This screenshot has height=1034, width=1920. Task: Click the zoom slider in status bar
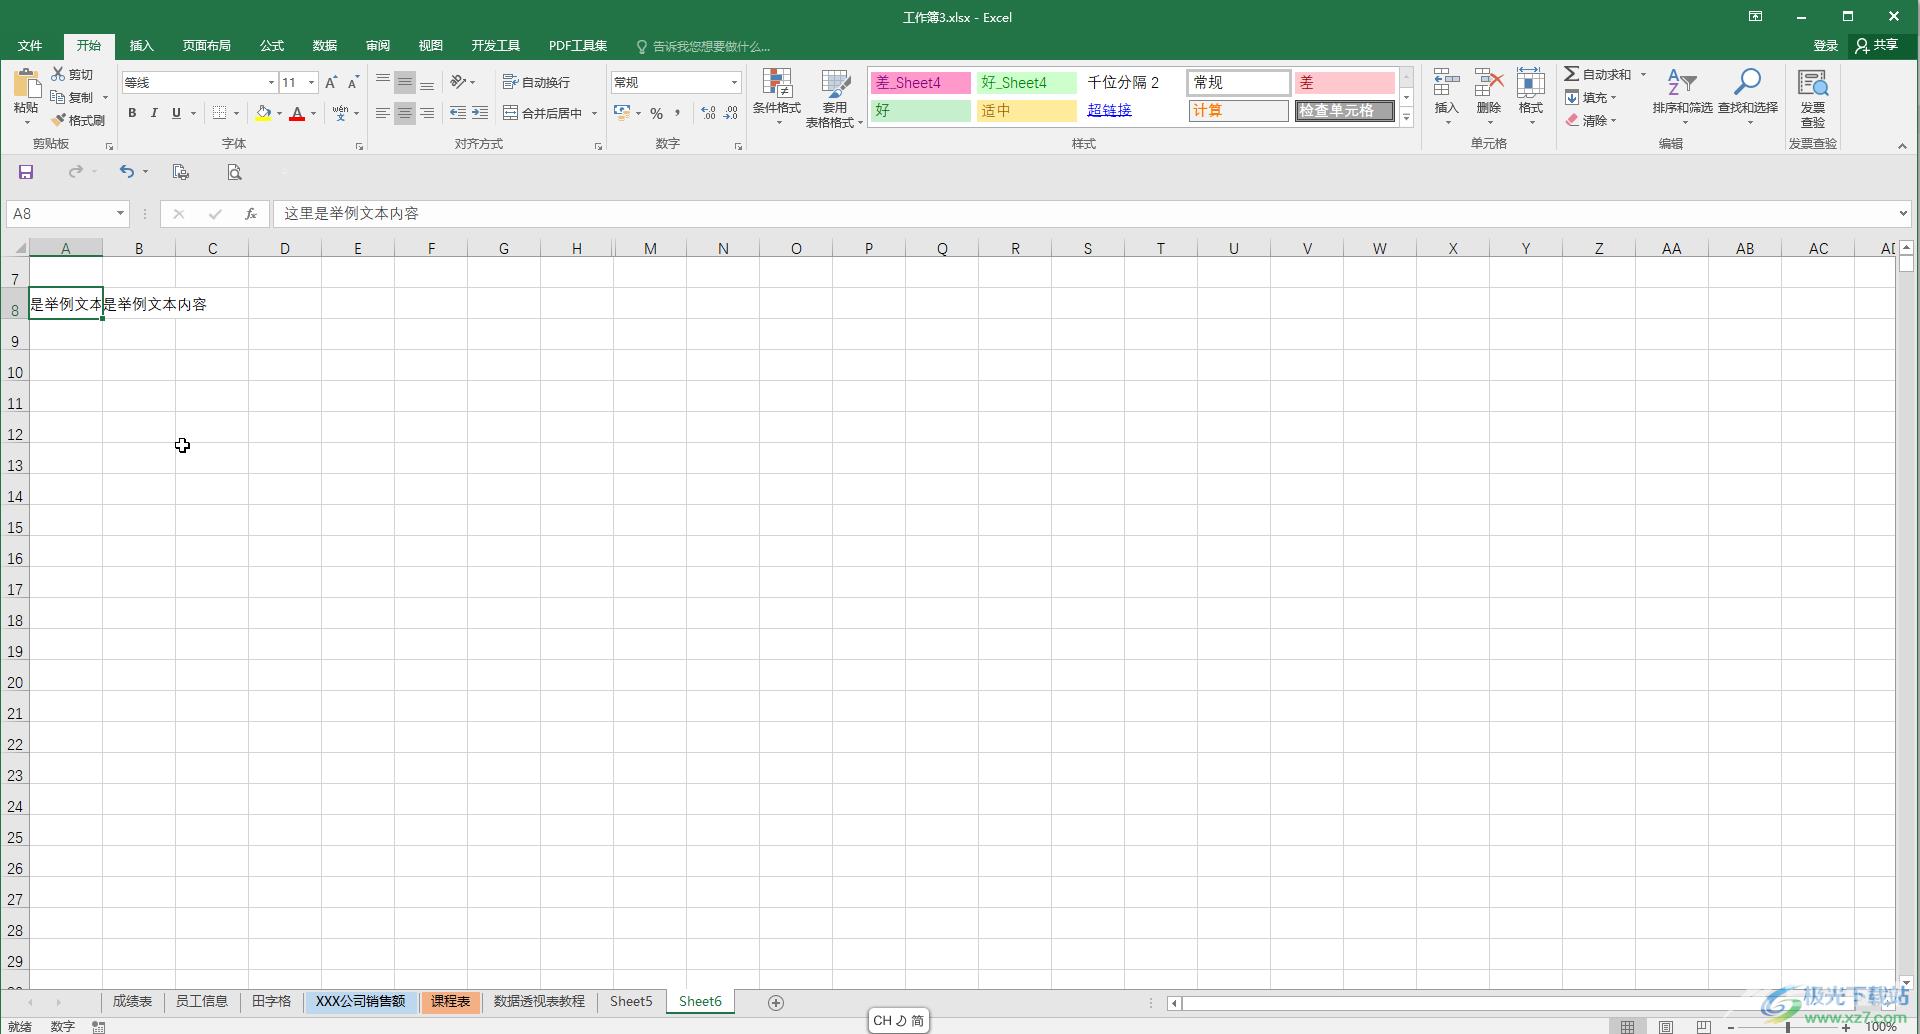1788,1027
